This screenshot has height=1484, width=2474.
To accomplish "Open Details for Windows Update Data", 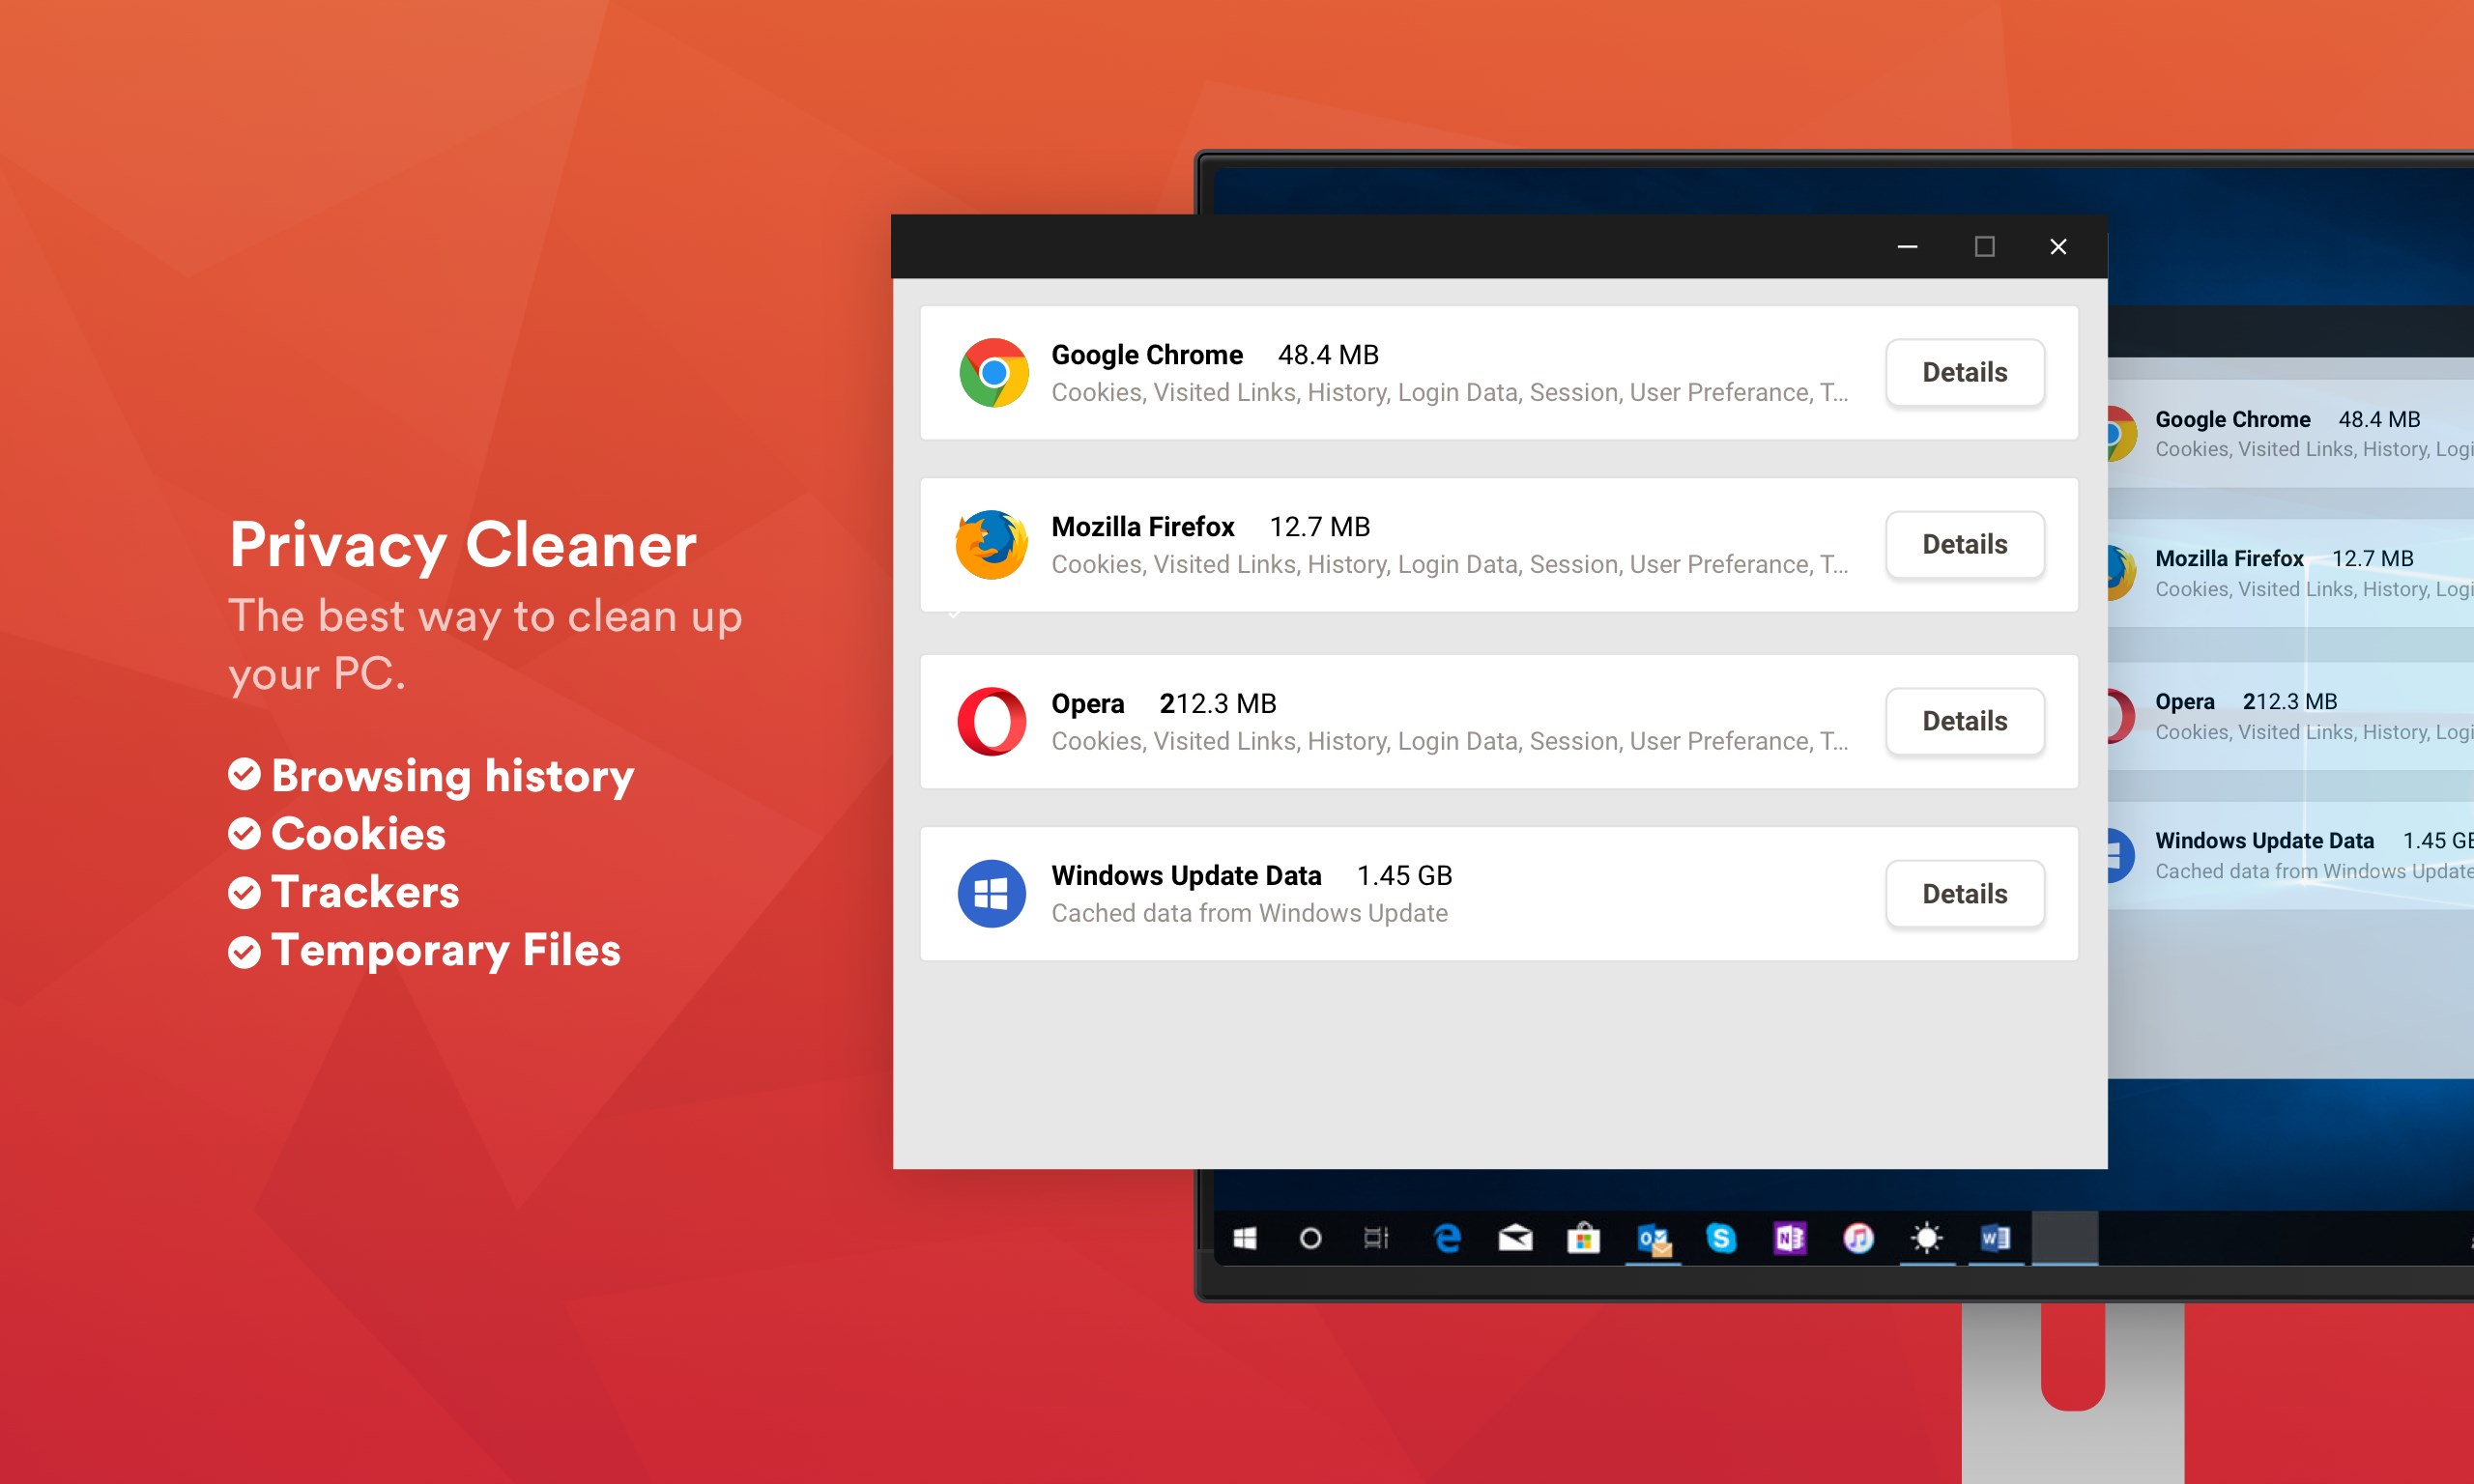I will click(1964, 893).
